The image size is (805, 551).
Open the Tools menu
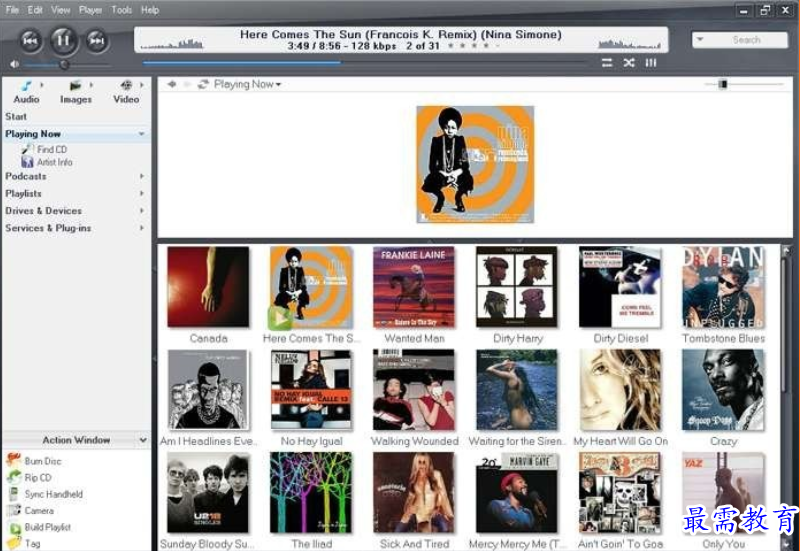pos(122,10)
